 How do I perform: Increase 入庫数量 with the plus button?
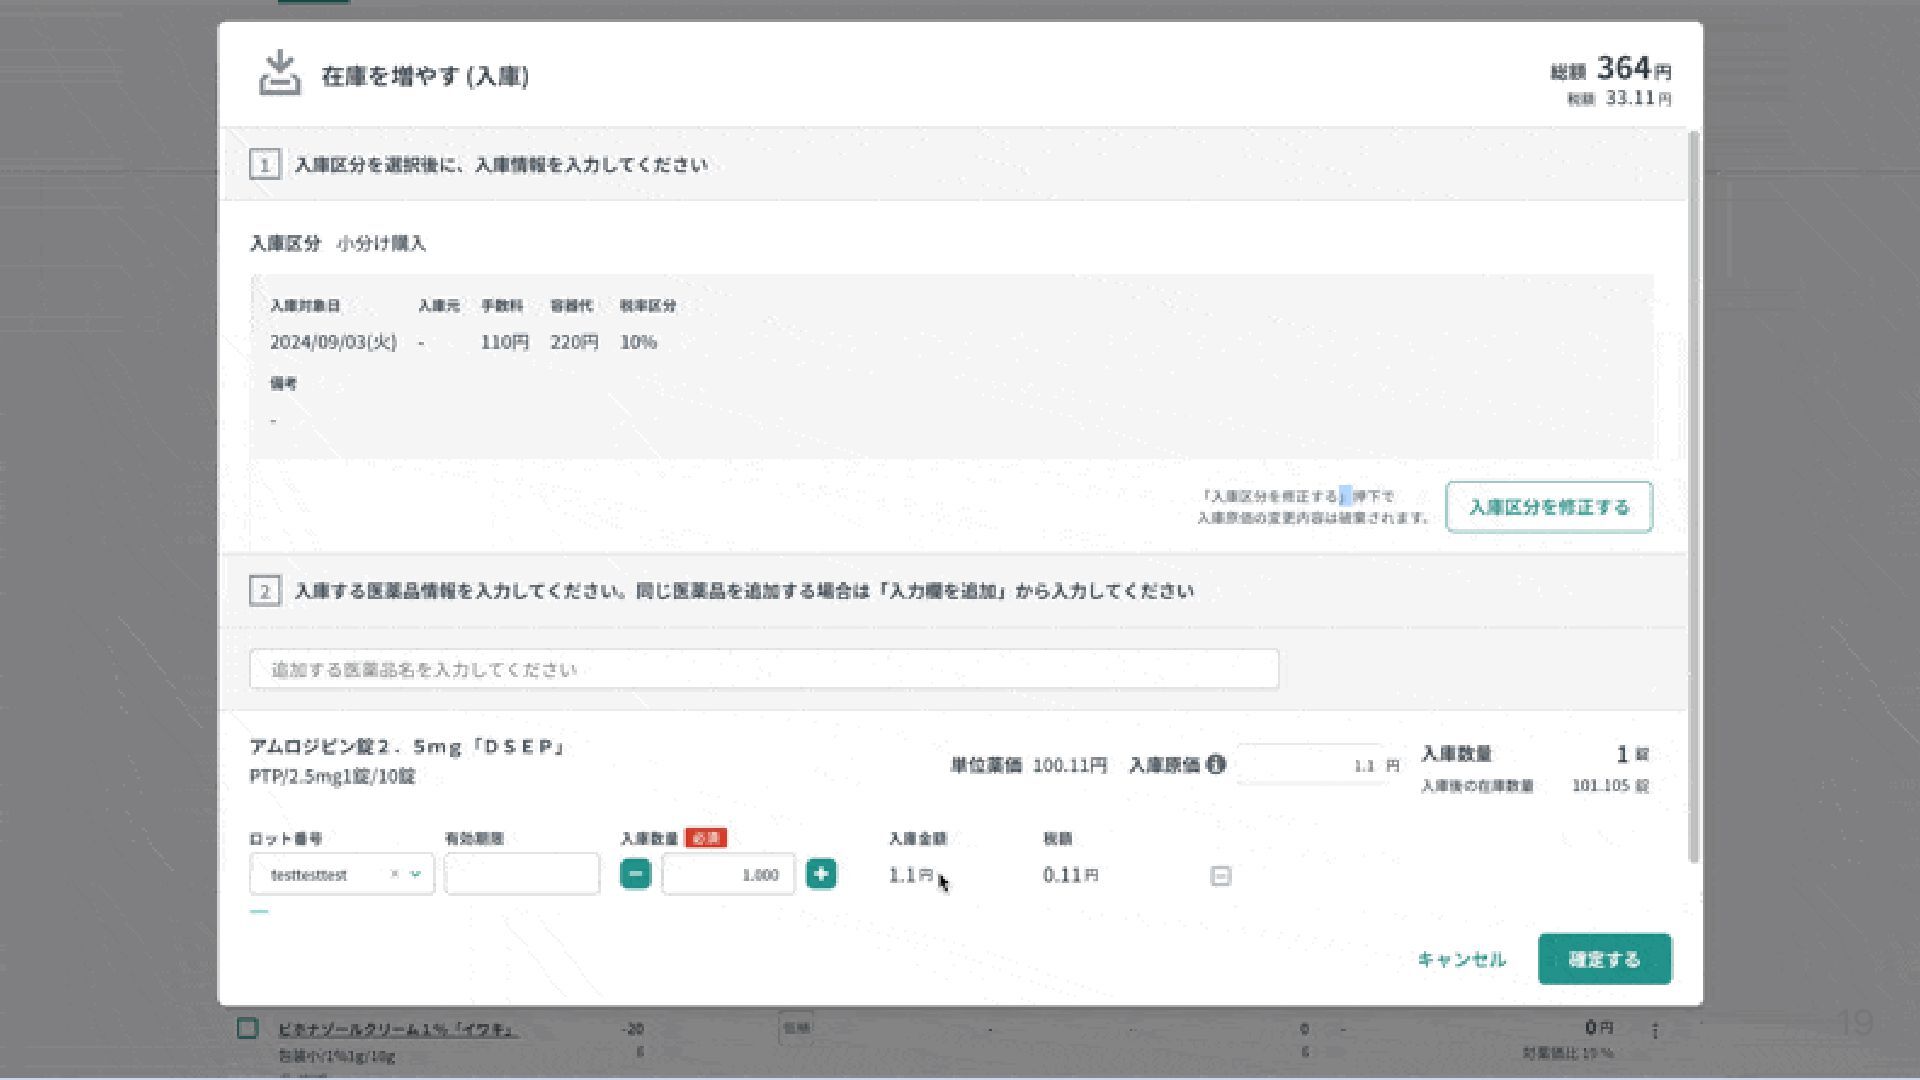click(x=821, y=874)
